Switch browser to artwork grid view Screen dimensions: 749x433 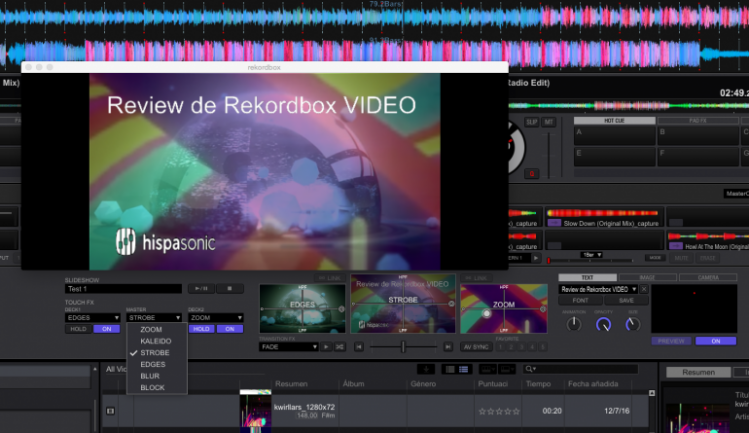tap(450, 369)
